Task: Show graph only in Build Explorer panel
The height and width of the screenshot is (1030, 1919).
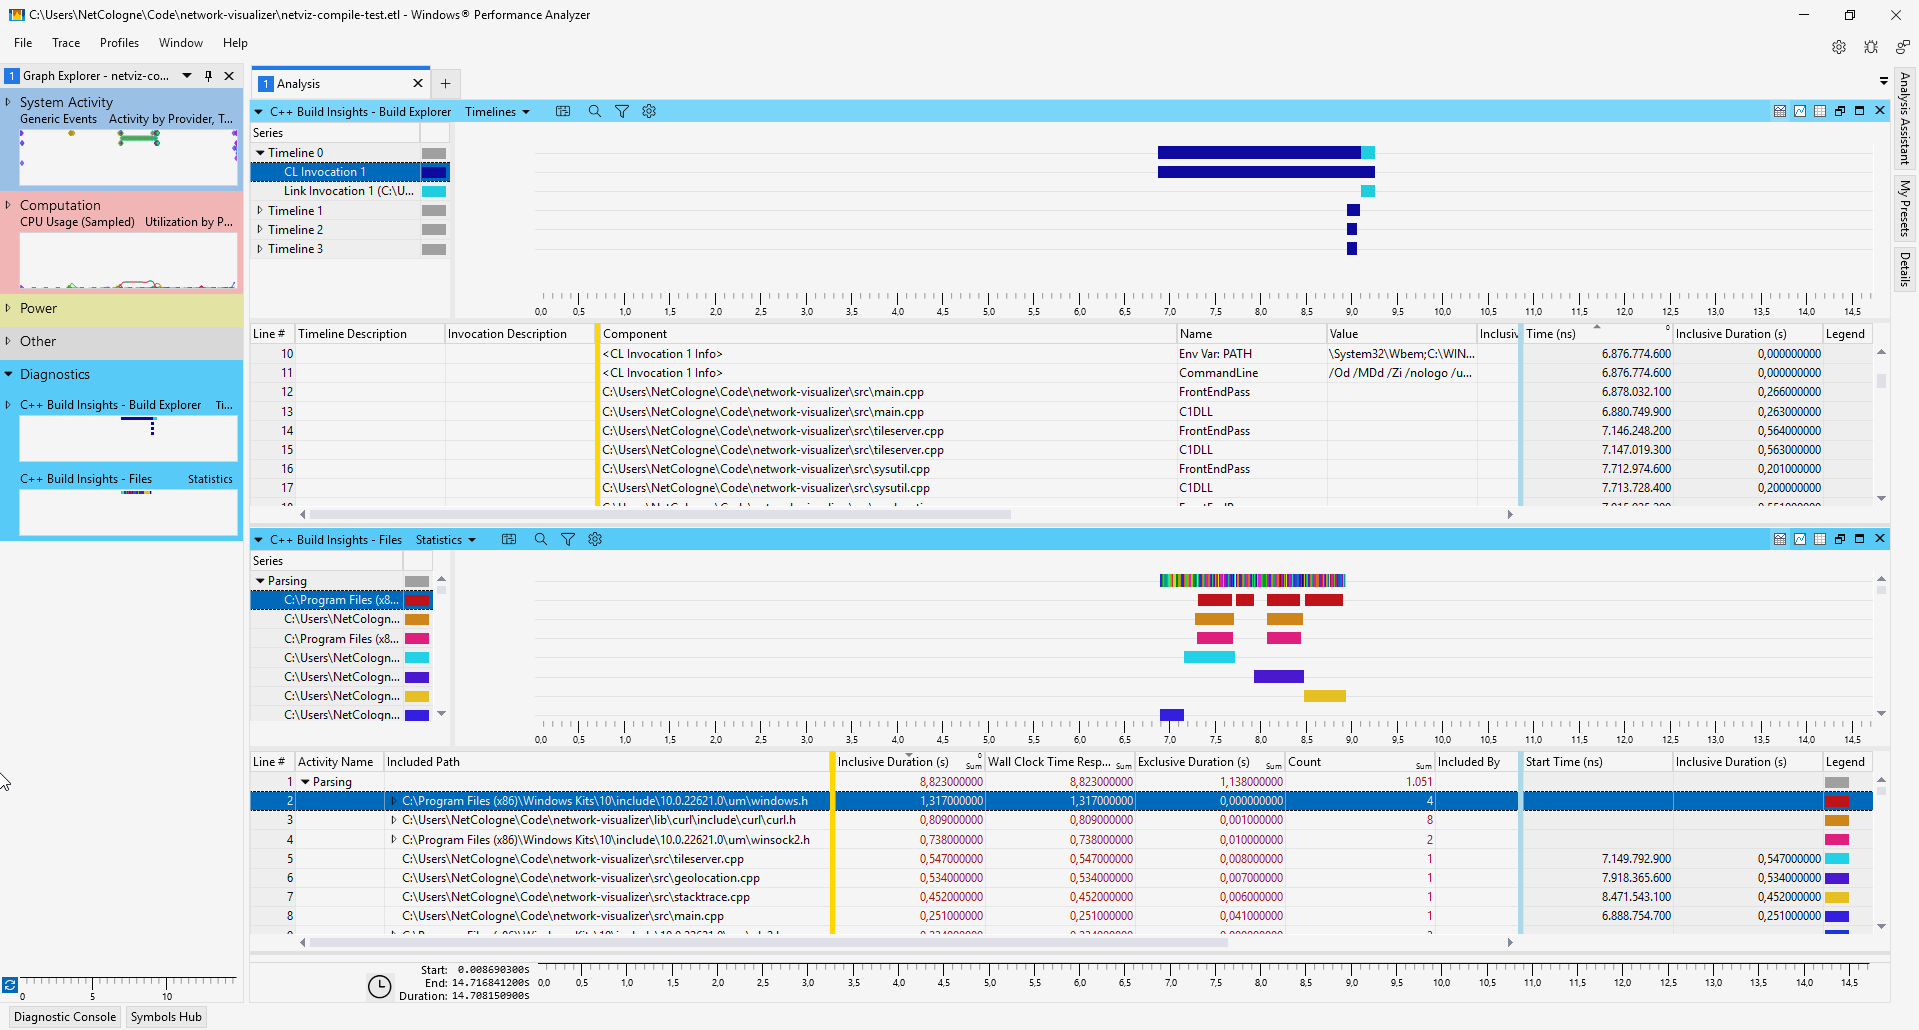Action: coord(1800,112)
